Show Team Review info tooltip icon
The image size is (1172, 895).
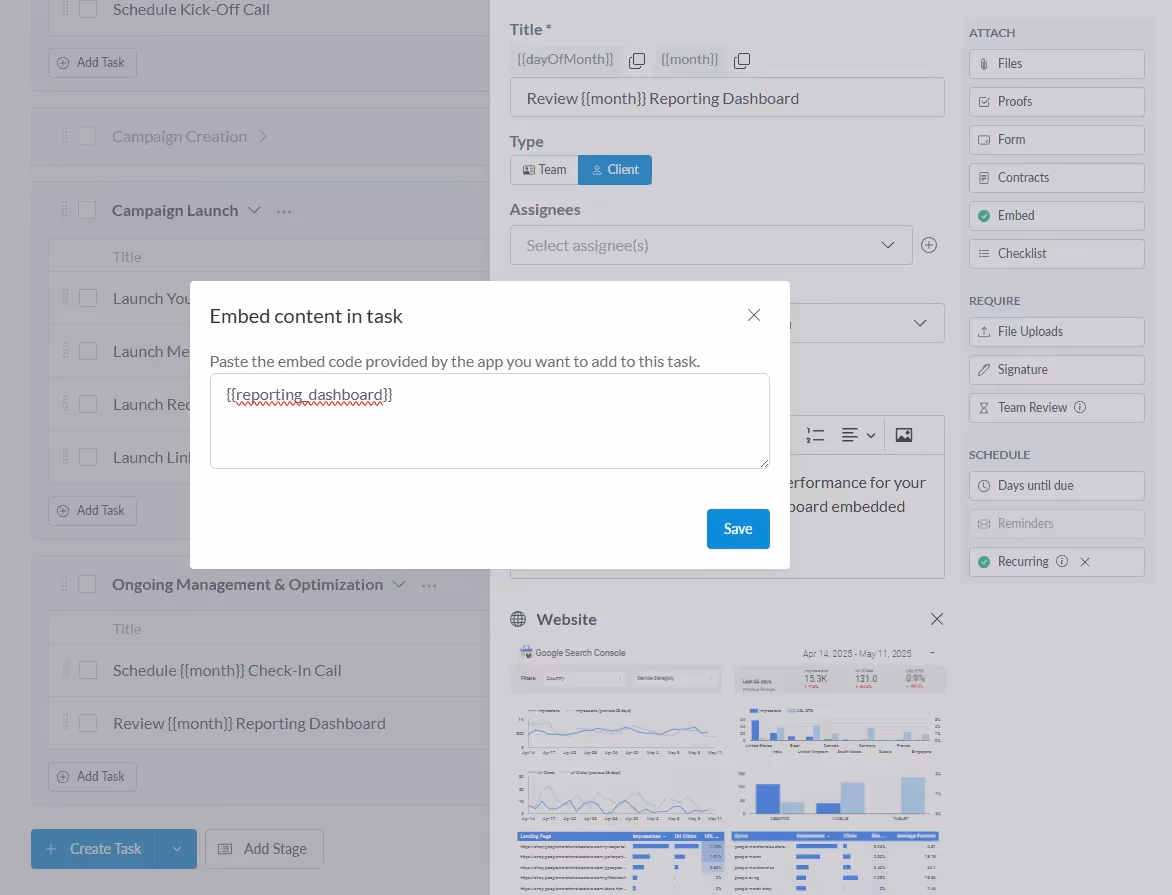[1080, 407]
